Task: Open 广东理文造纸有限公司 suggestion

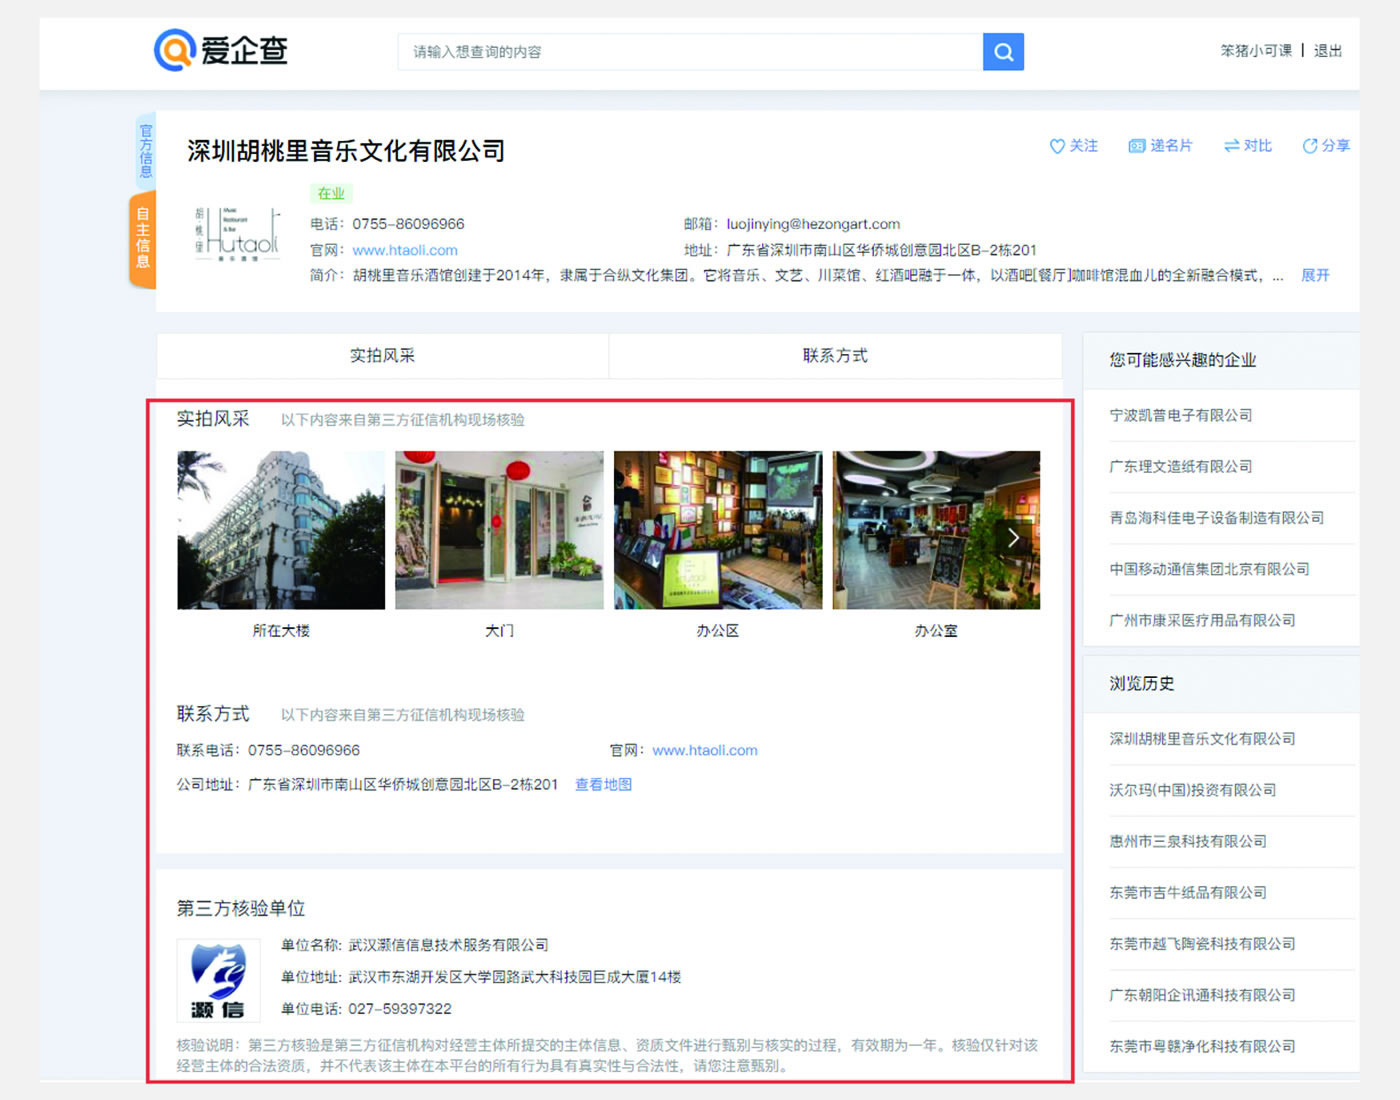Action: pyautogui.click(x=1181, y=466)
